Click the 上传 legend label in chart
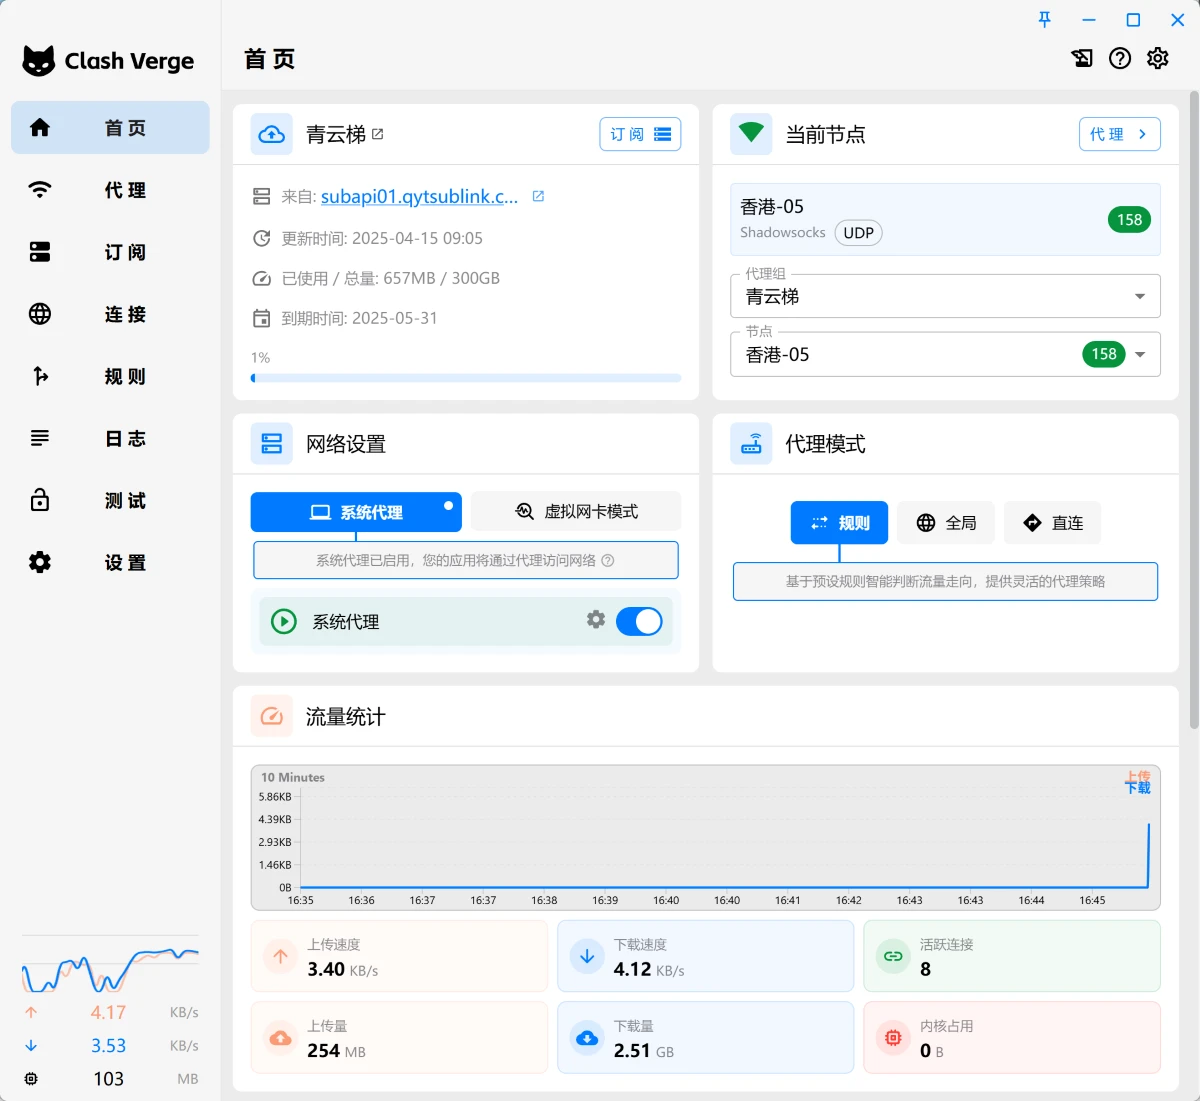This screenshot has height=1101, width=1200. [x=1138, y=776]
